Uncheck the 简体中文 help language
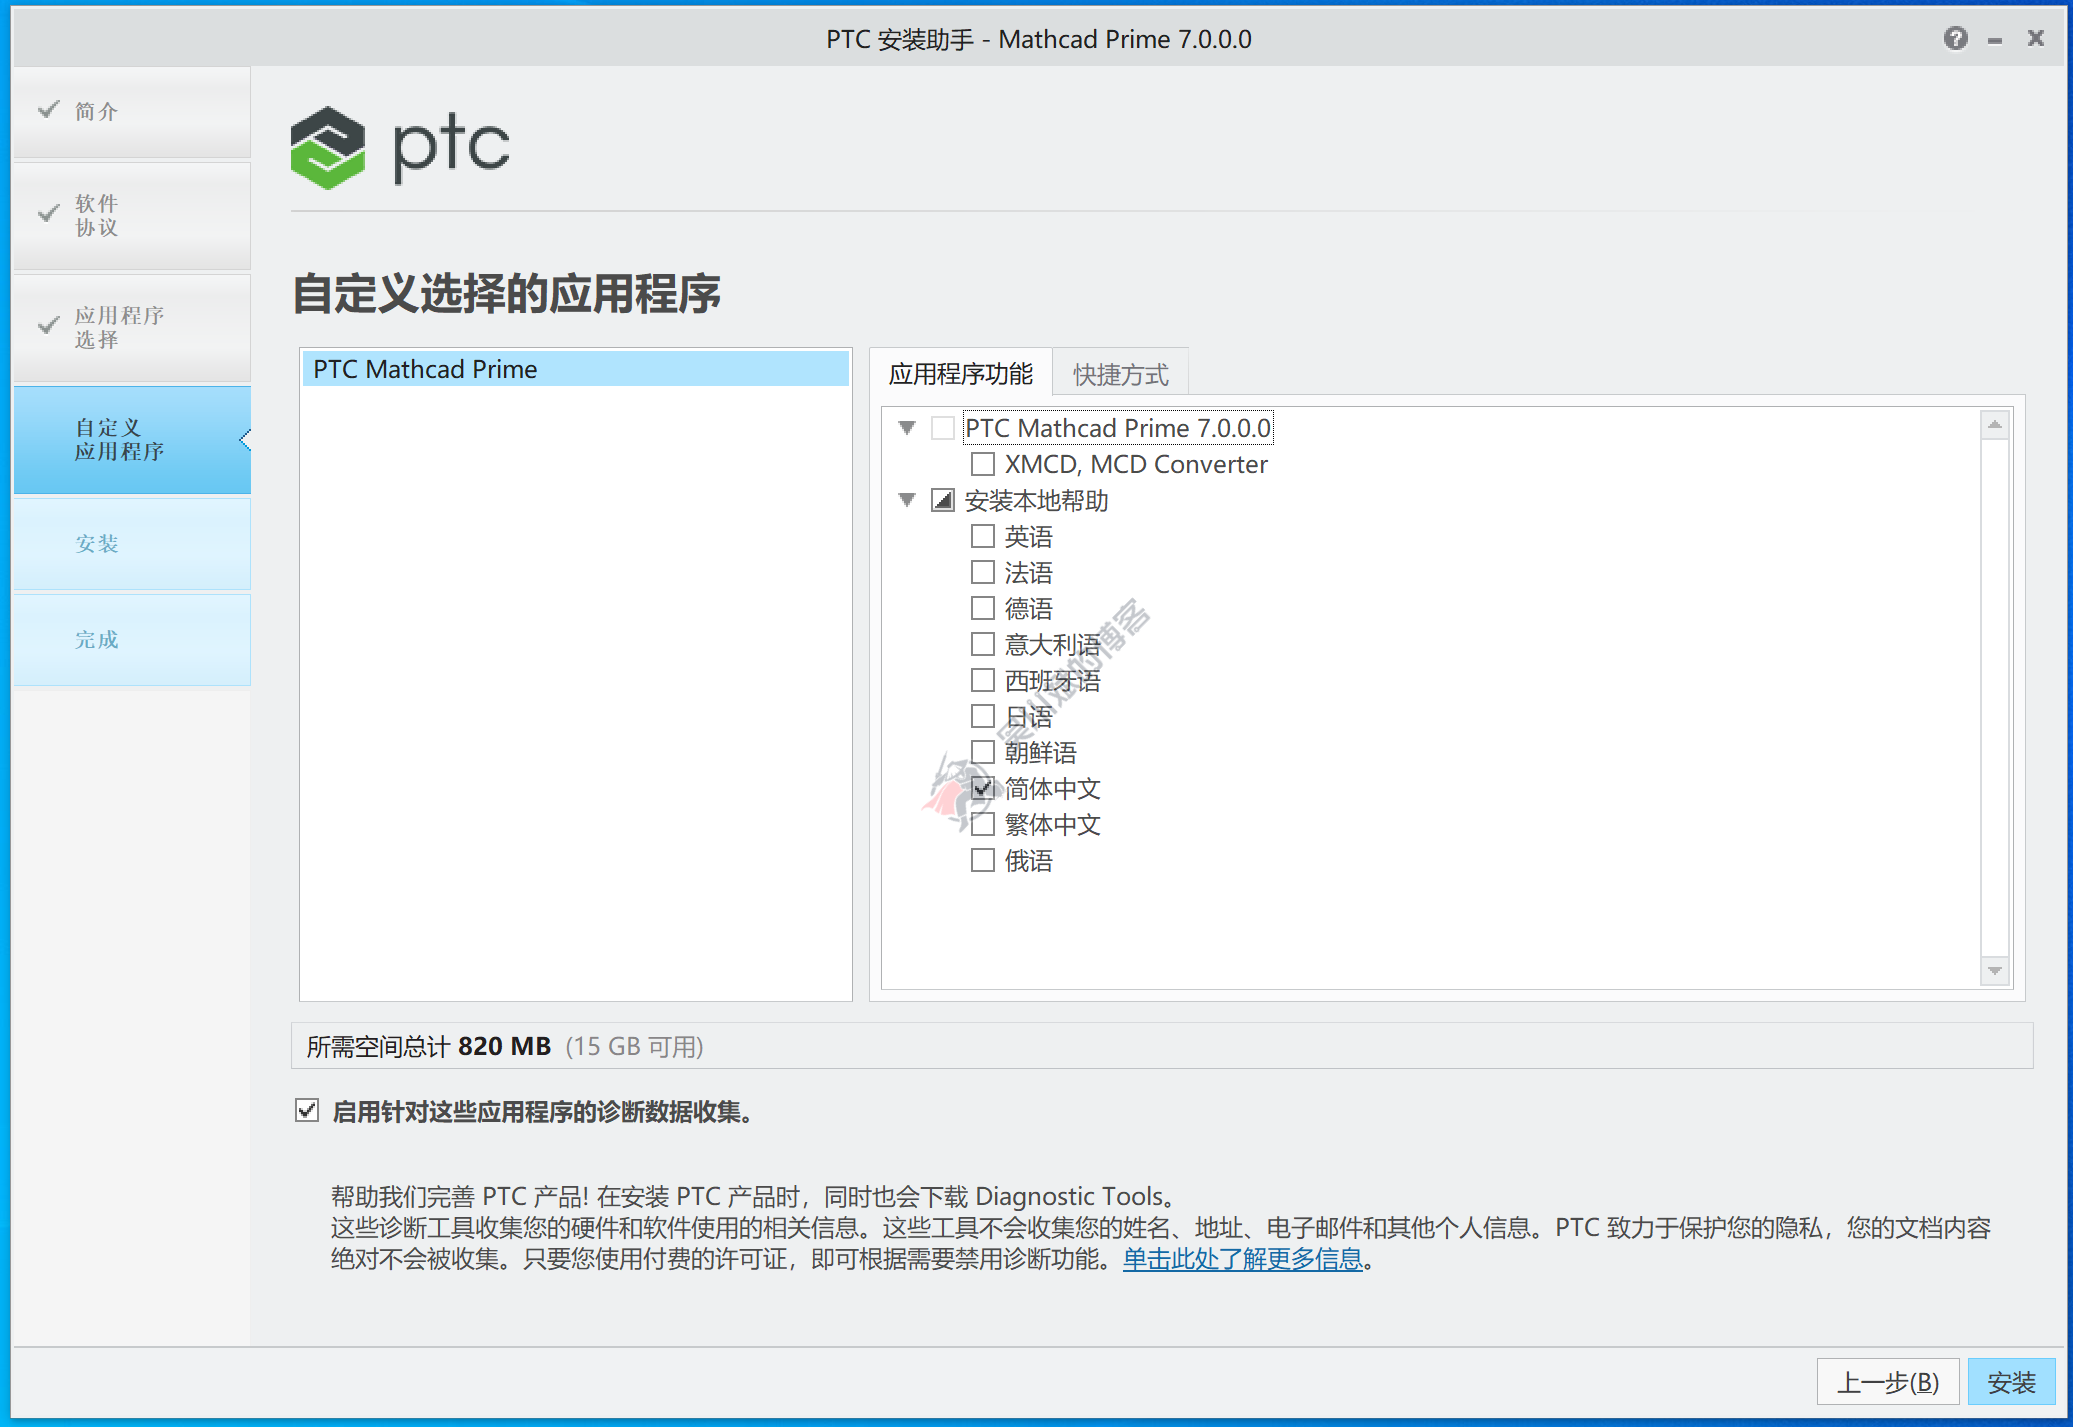2073x1427 pixels. (x=982, y=788)
